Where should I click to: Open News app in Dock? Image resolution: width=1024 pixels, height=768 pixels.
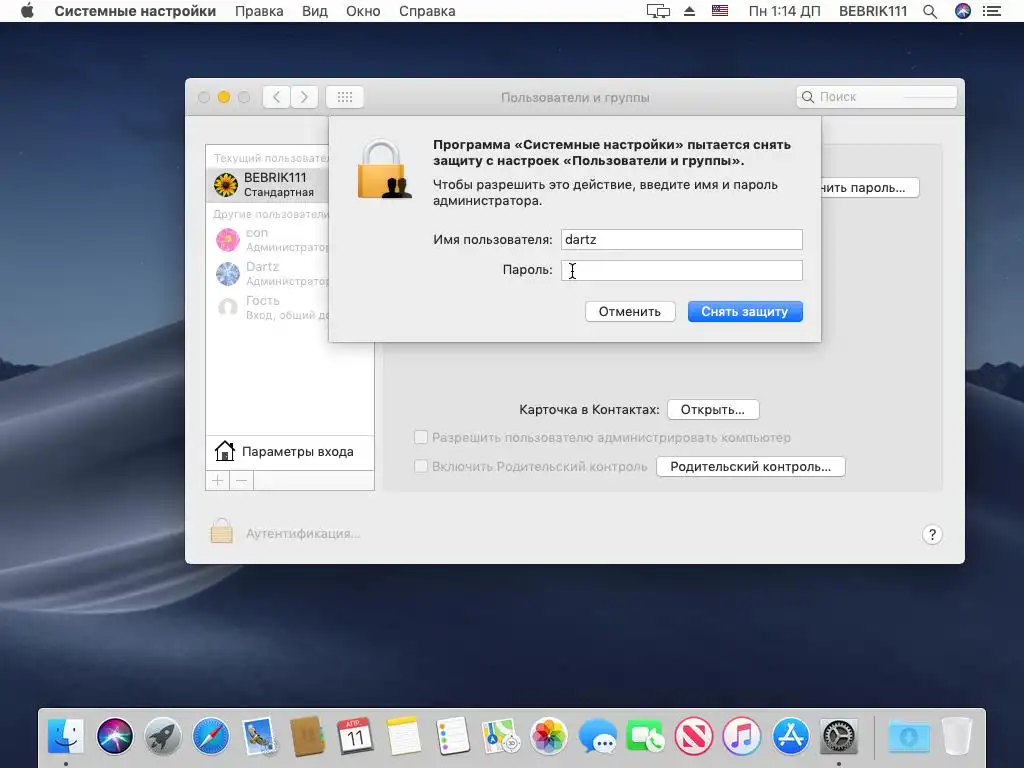(x=694, y=736)
